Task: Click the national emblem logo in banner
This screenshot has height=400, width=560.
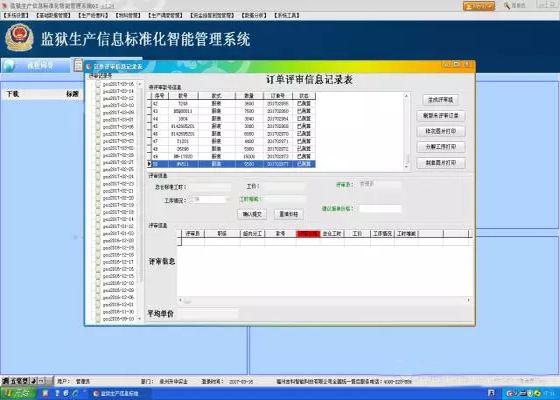Action: [x=19, y=38]
